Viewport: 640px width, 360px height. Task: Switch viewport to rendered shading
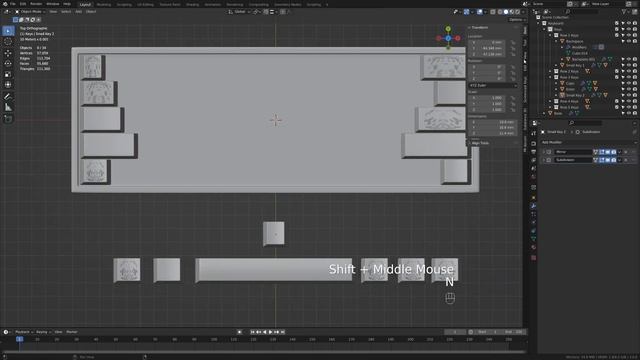tap(517, 12)
